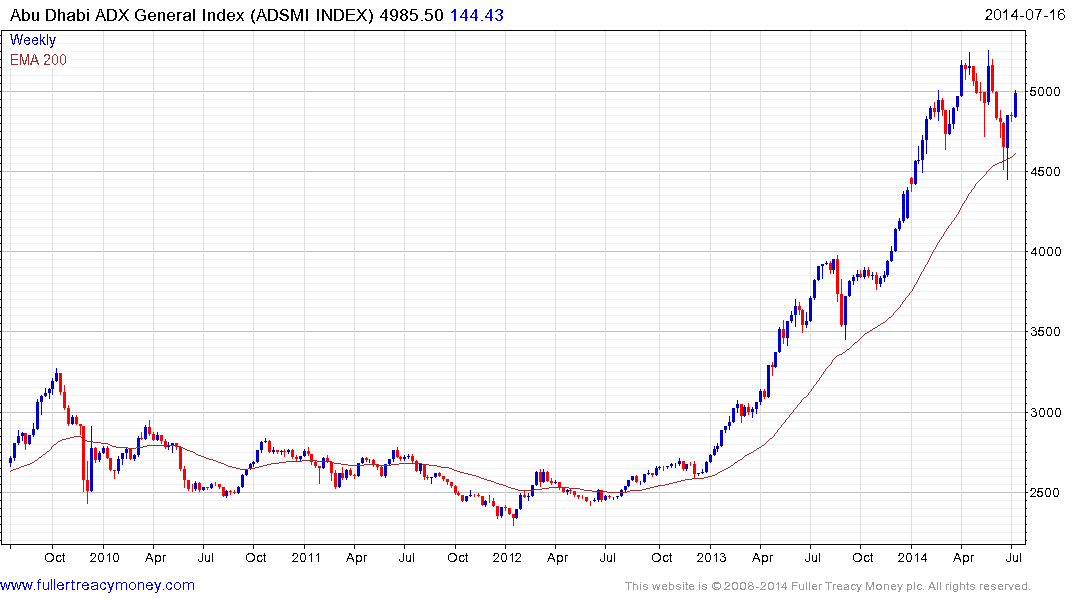
Task: Select the Weekly timeframe label
Action: [33, 40]
